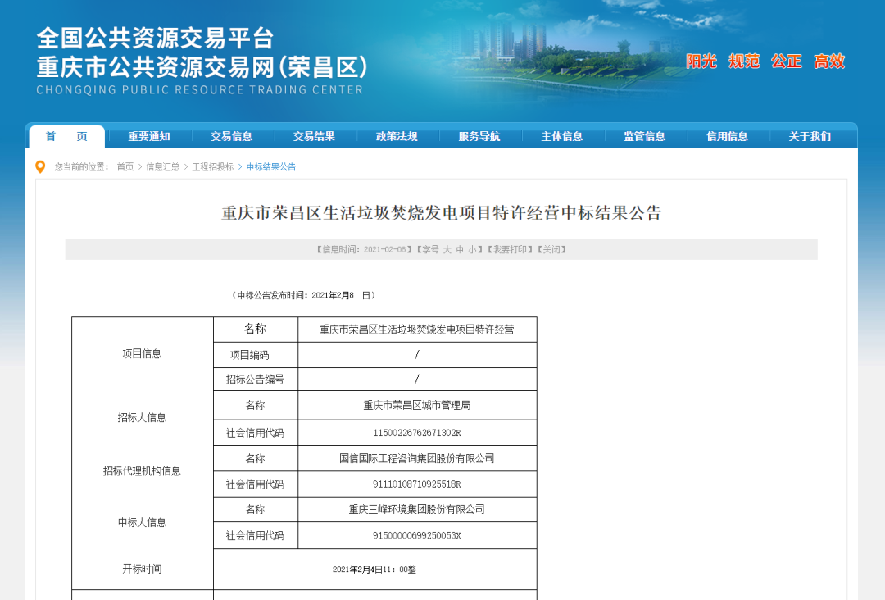Click the orange location pin icon

[40, 167]
